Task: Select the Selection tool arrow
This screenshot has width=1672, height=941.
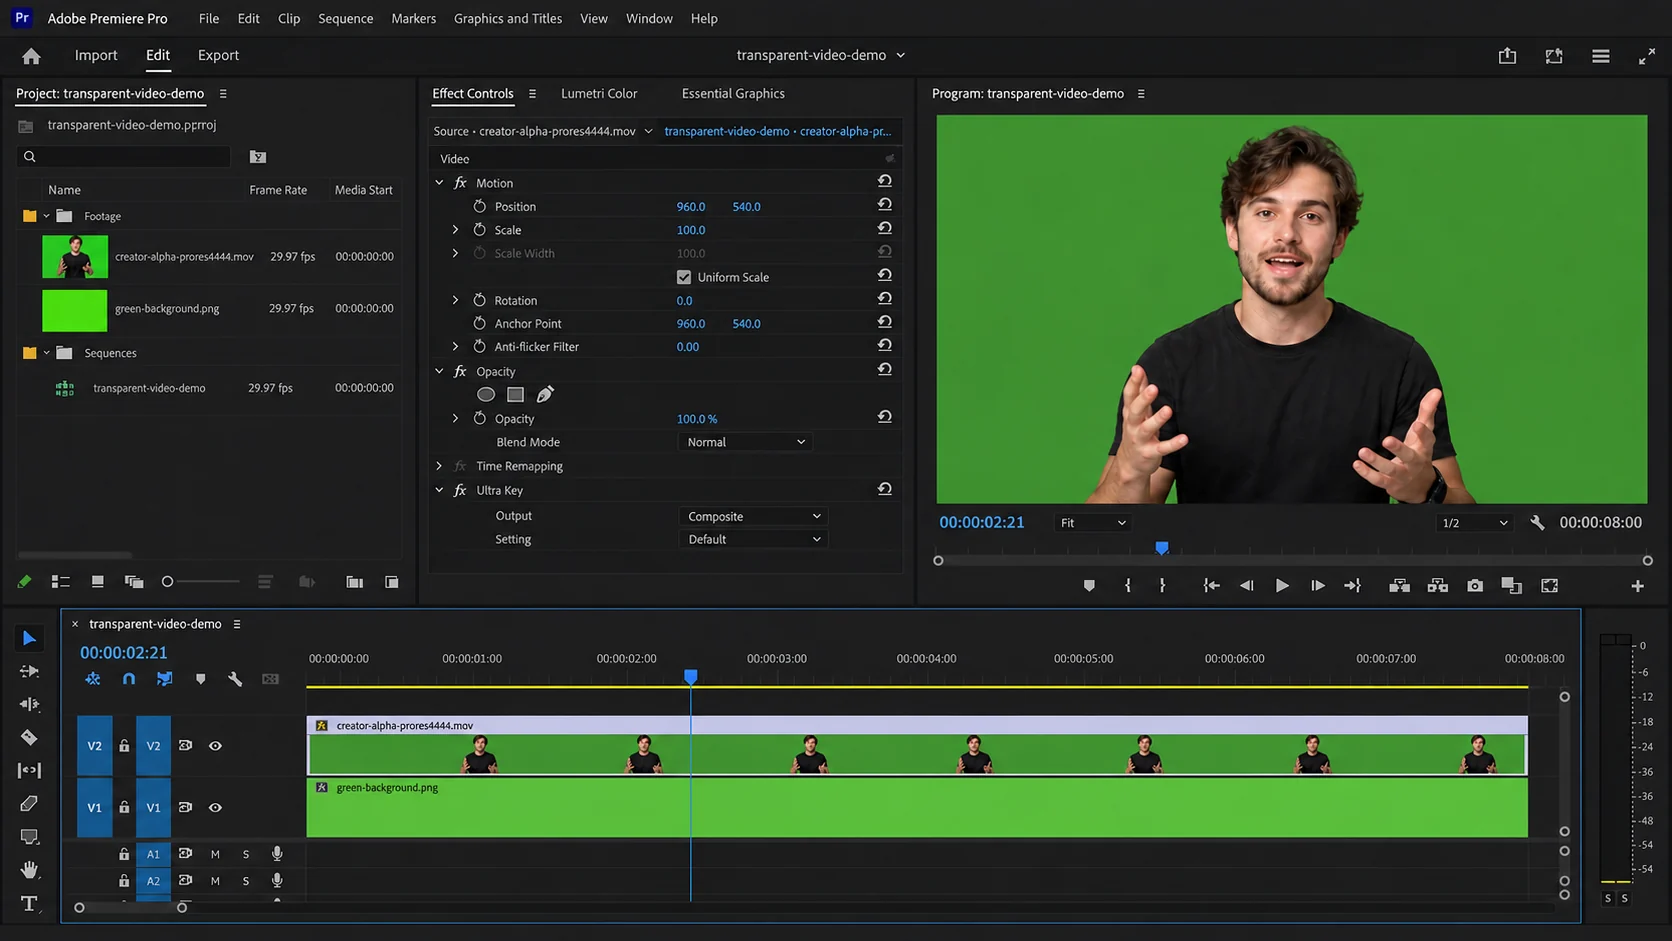Action: pos(29,638)
